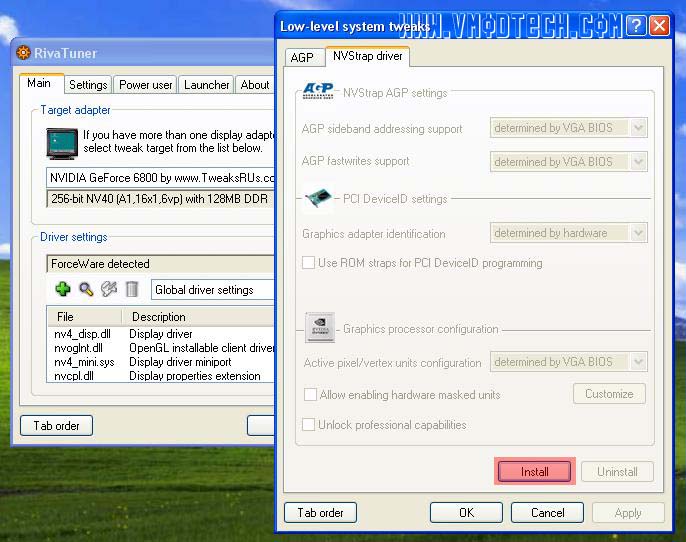
Task: Open the Power user tab
Action: pos(145,85)
